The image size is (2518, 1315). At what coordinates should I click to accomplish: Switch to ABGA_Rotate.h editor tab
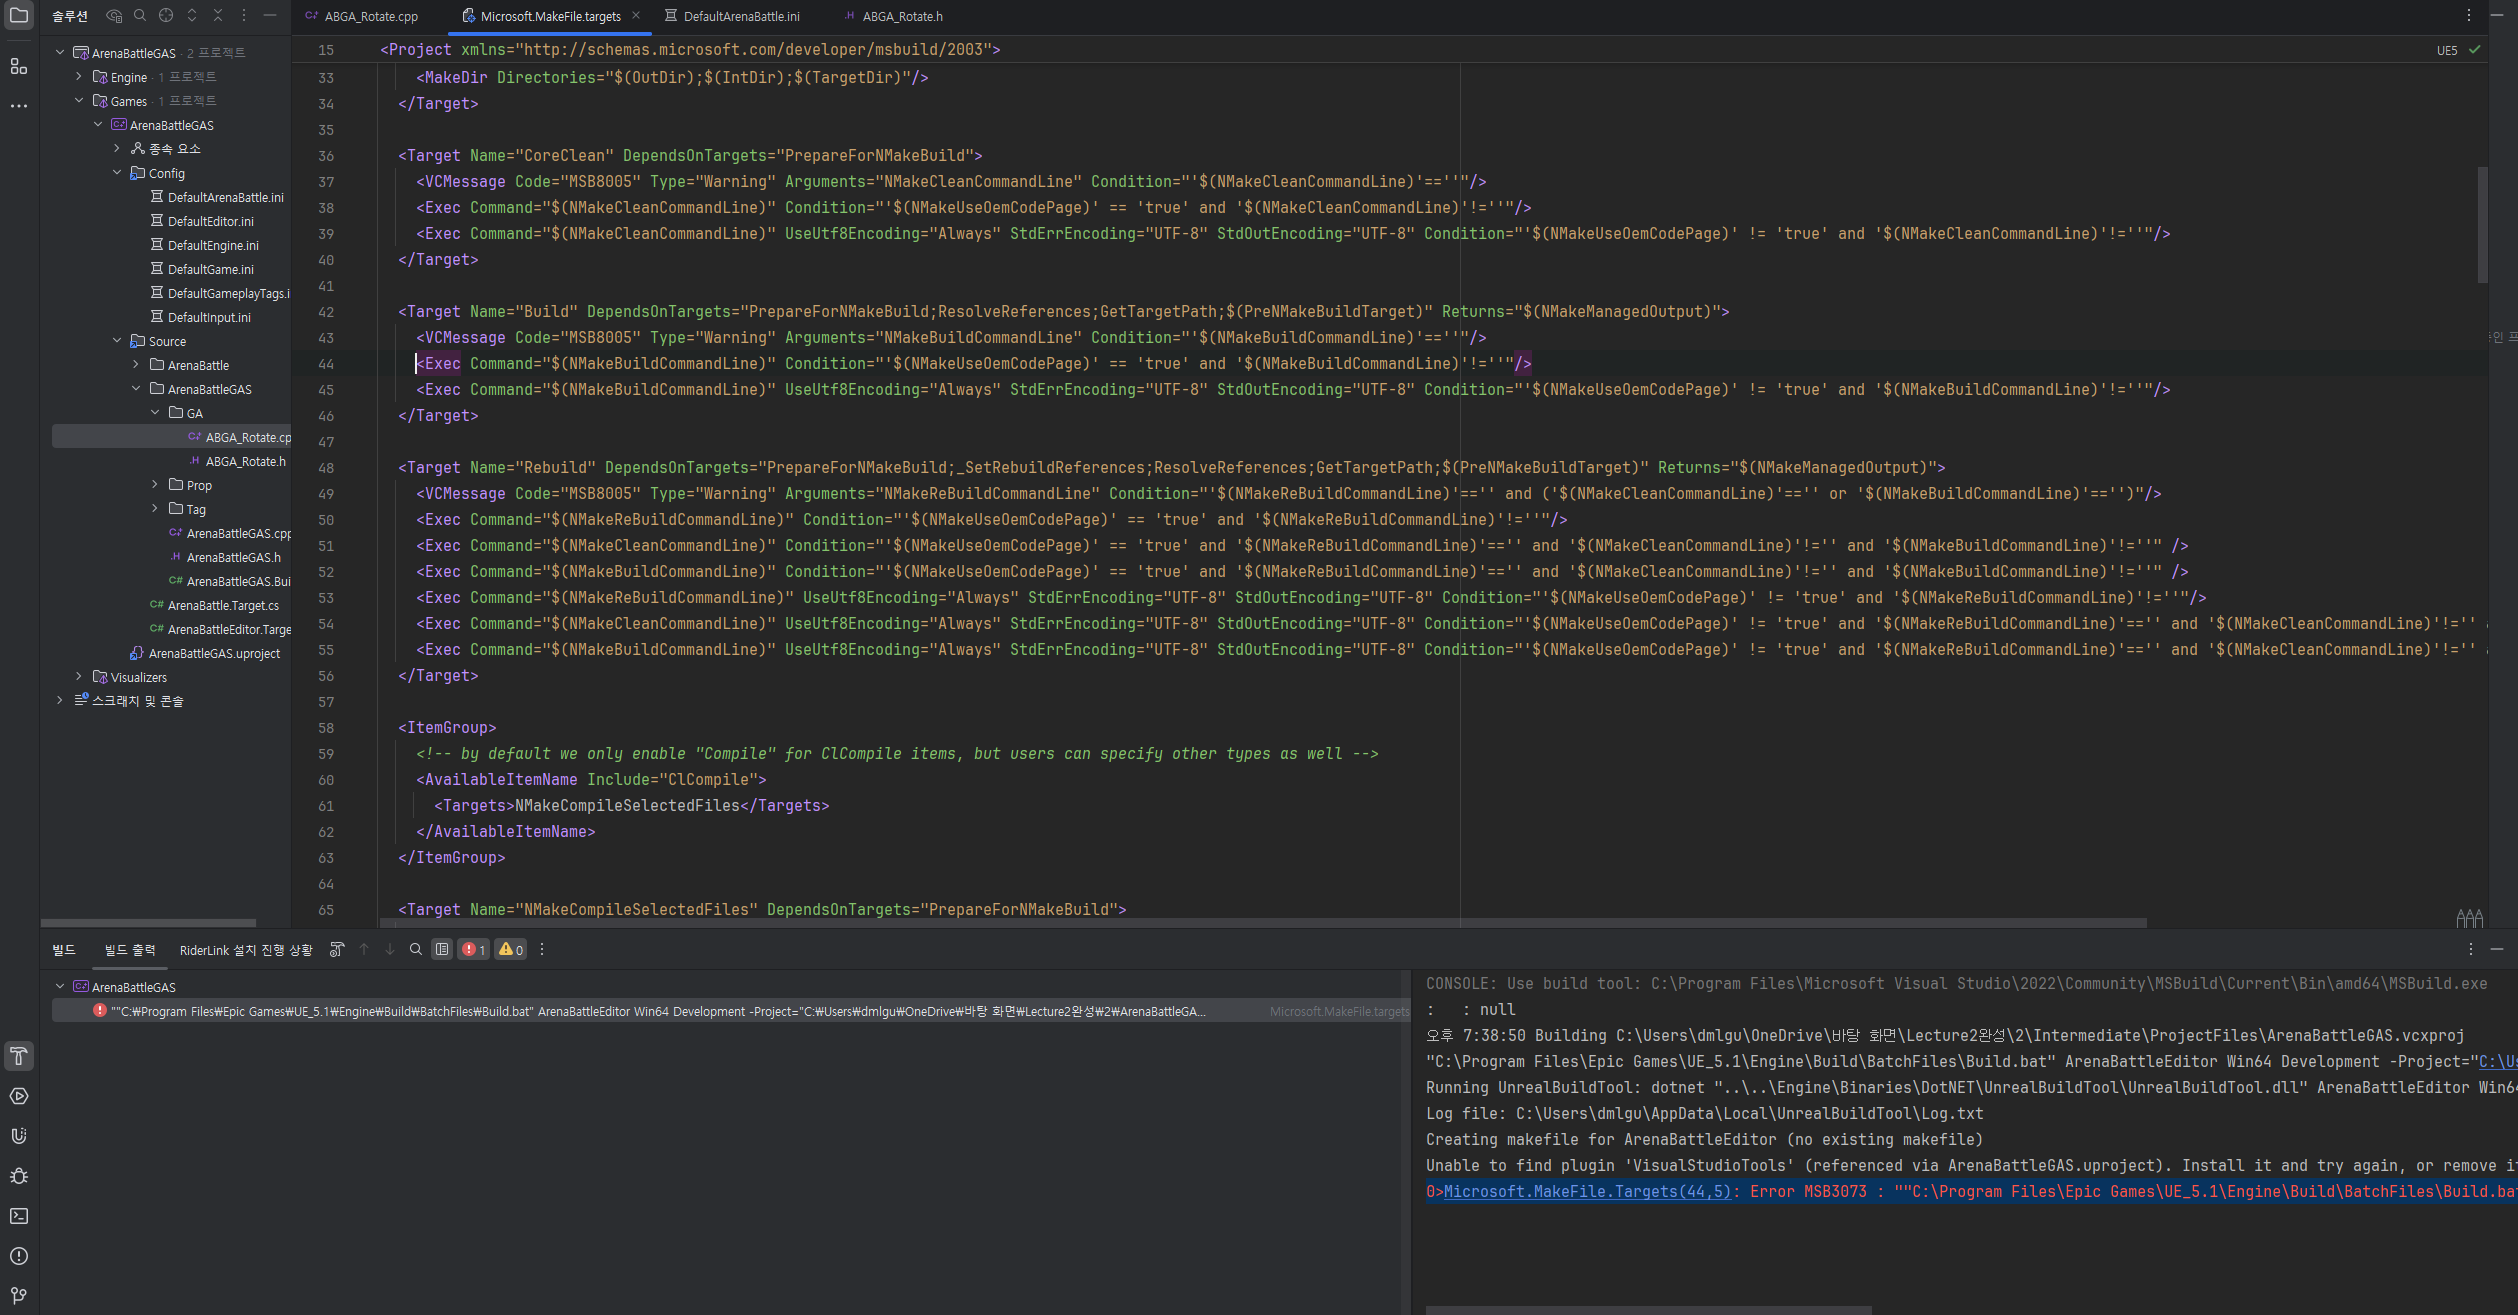894,16
